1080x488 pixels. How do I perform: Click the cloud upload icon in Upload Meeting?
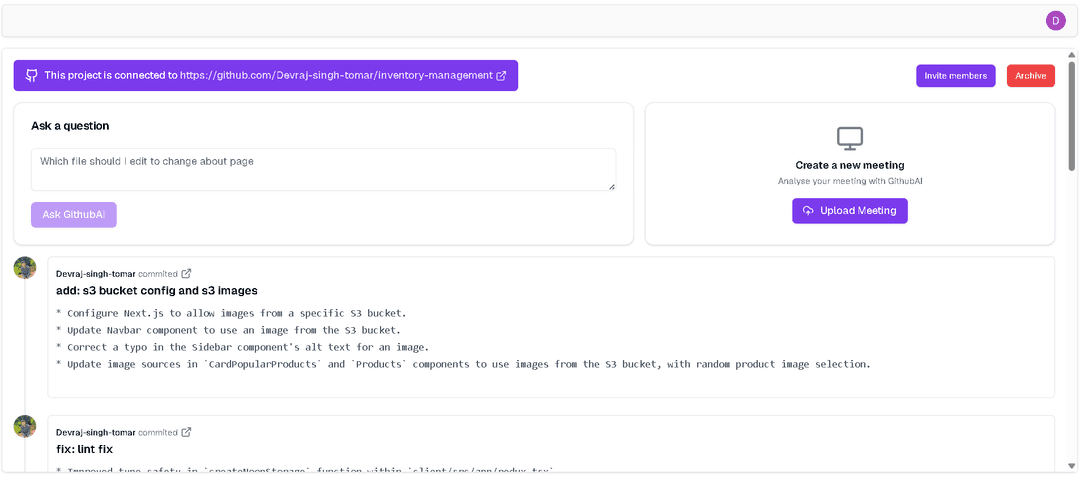pos(808,211)
